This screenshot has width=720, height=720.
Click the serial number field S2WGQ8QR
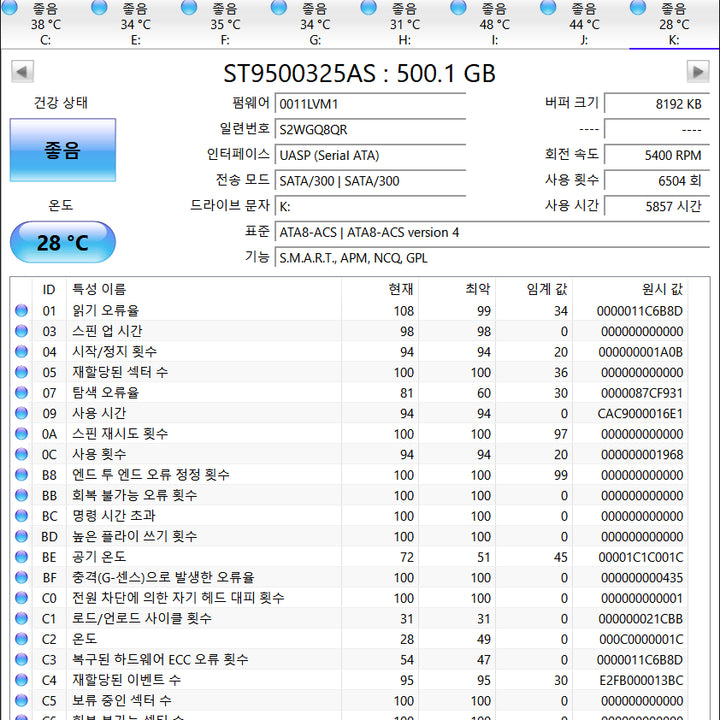click(370, 129)
